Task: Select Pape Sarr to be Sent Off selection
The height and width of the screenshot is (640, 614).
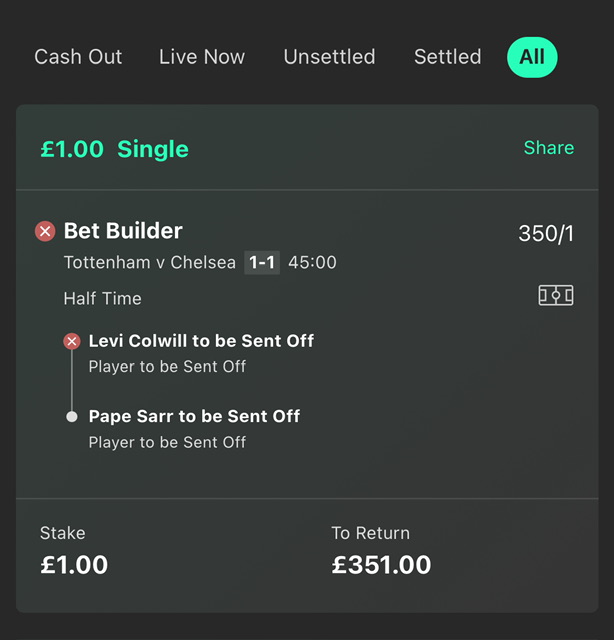Action: click(x=194, y=416)
